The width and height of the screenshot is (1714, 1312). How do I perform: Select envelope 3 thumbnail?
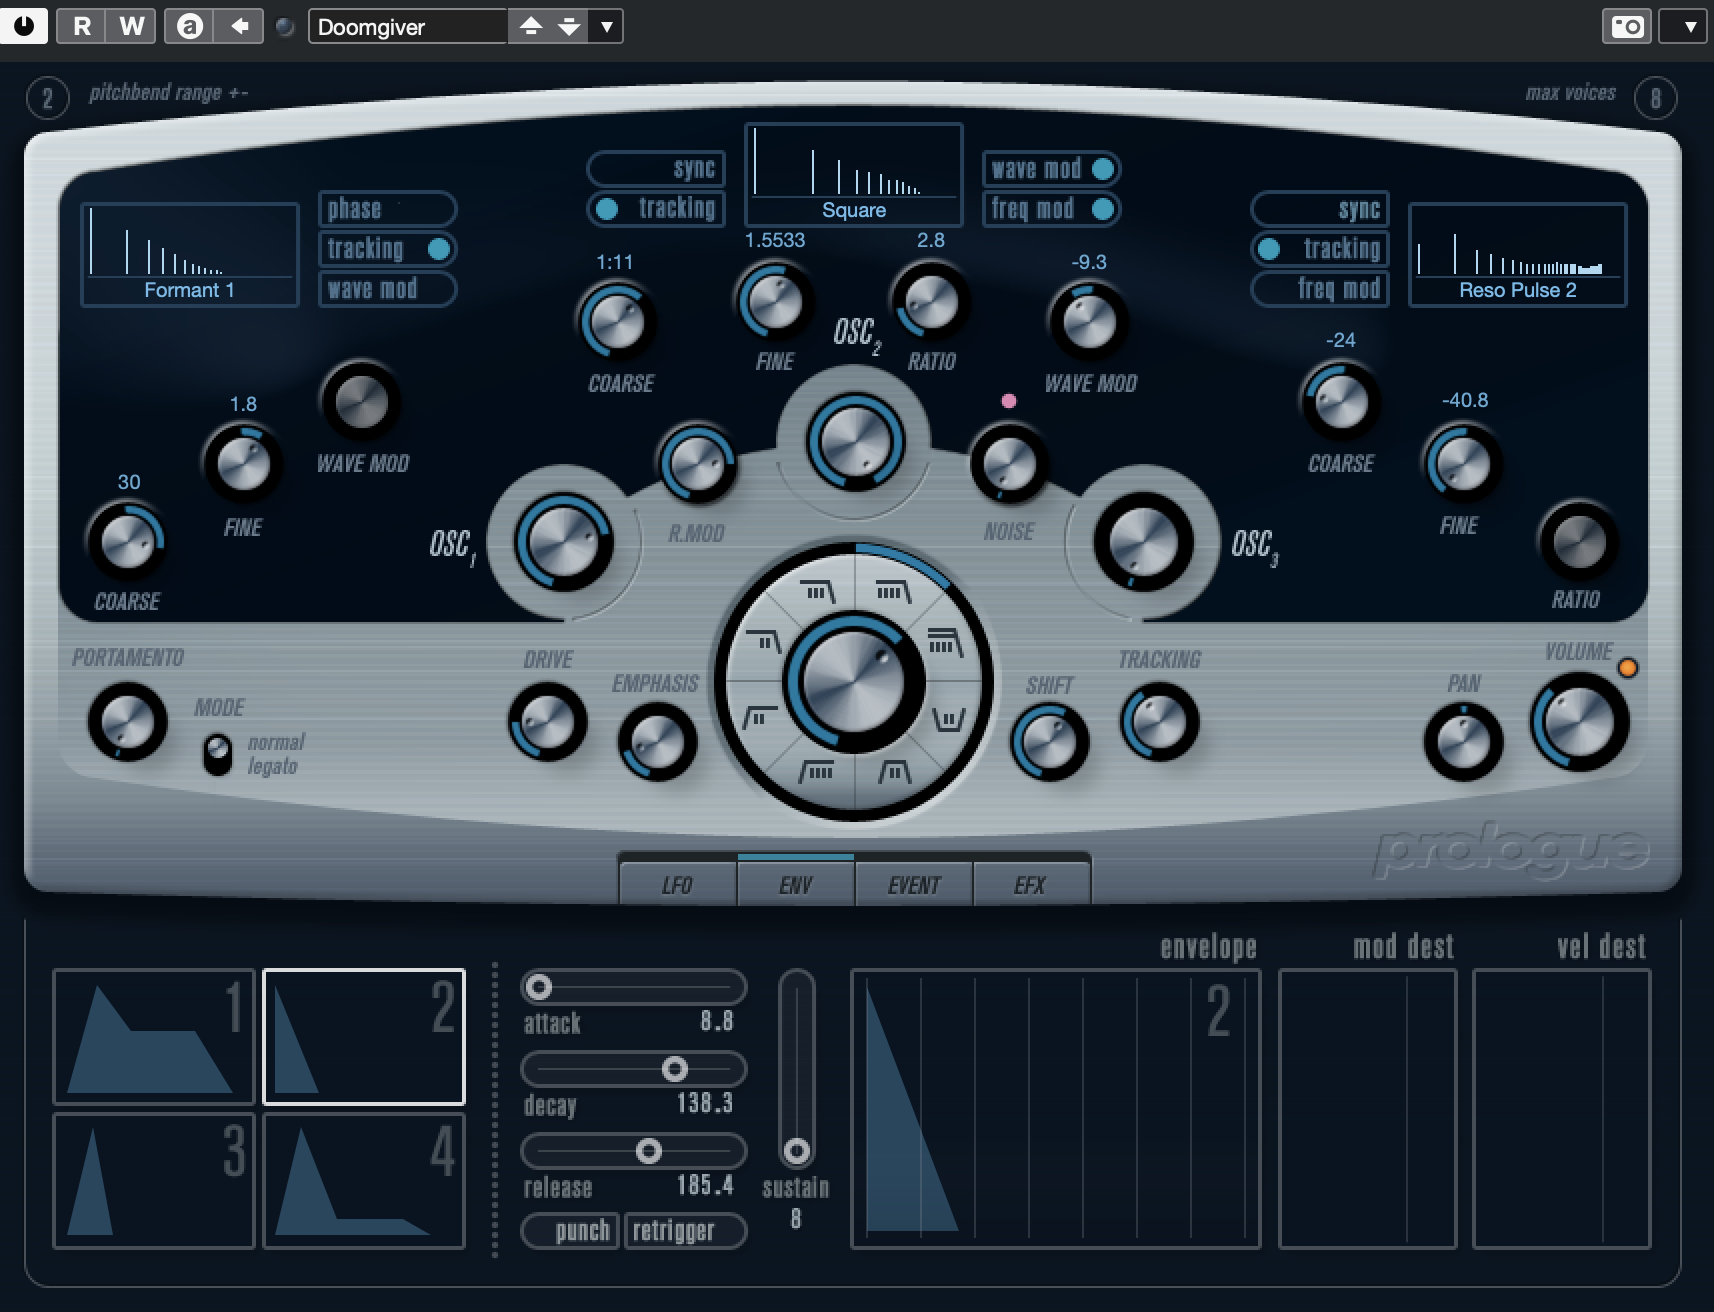(154, 1181)
